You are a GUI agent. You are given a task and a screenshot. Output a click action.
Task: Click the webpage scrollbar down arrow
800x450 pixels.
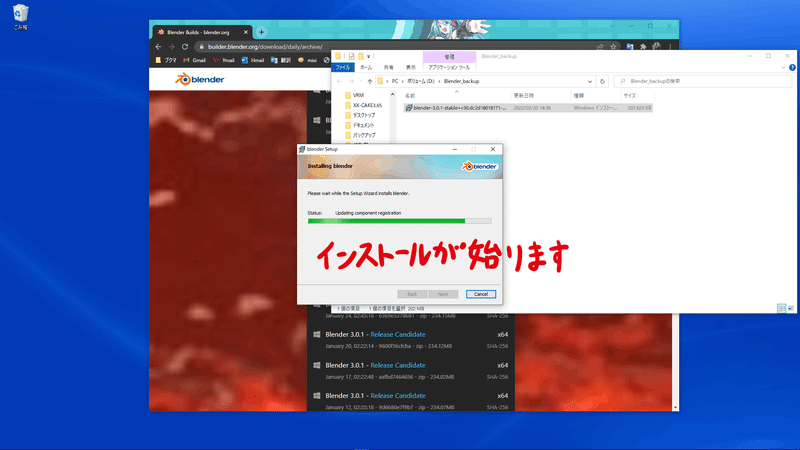[x=676, y=408]
